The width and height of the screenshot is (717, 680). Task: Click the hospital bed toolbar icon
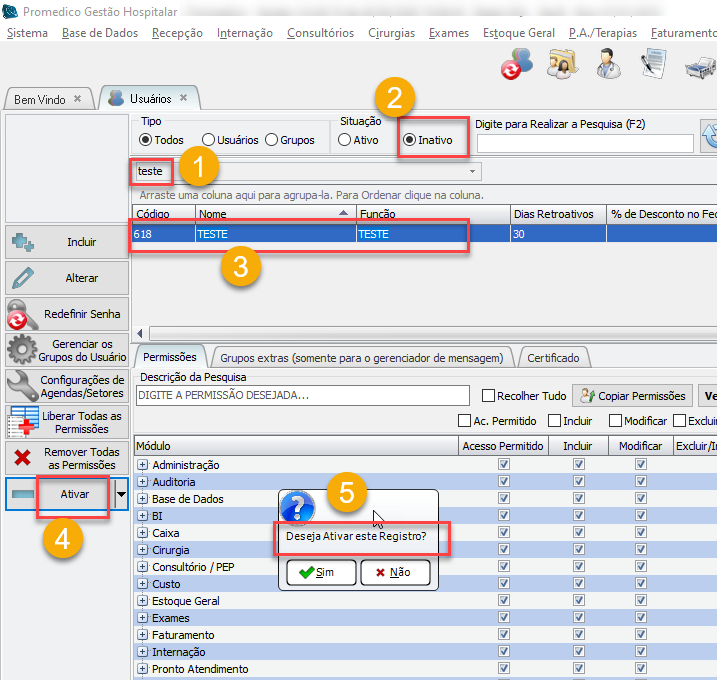[699, 66]
